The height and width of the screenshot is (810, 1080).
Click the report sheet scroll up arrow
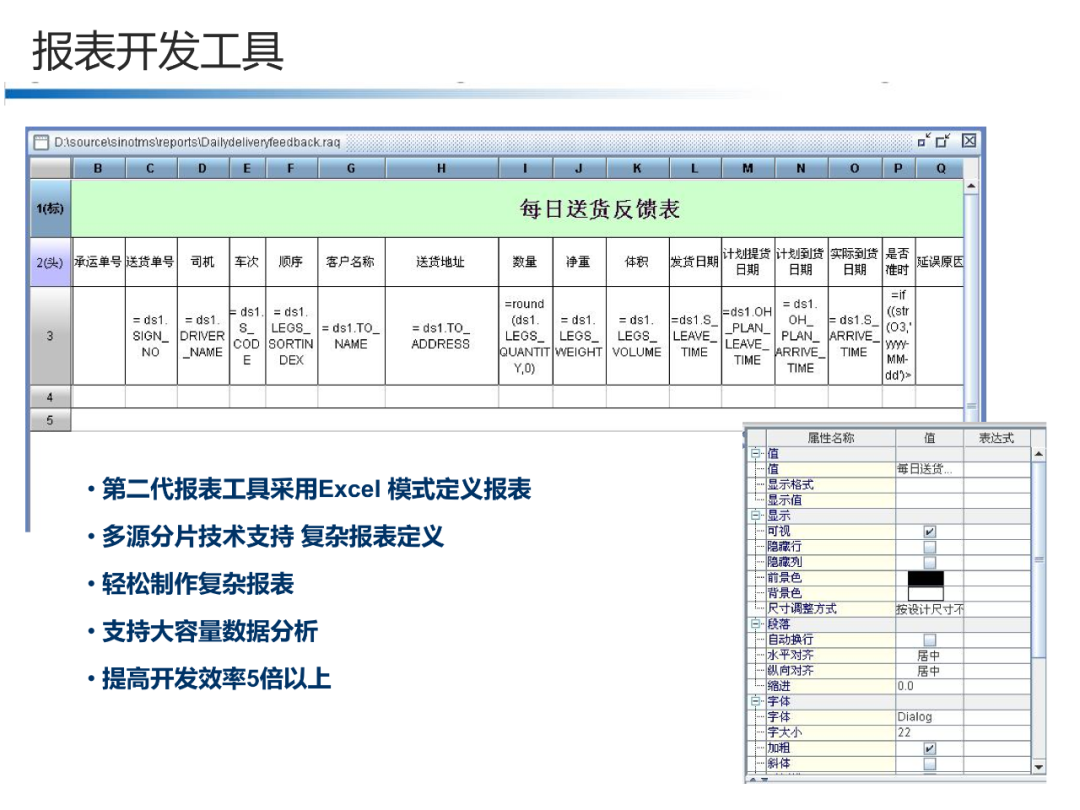971,186
